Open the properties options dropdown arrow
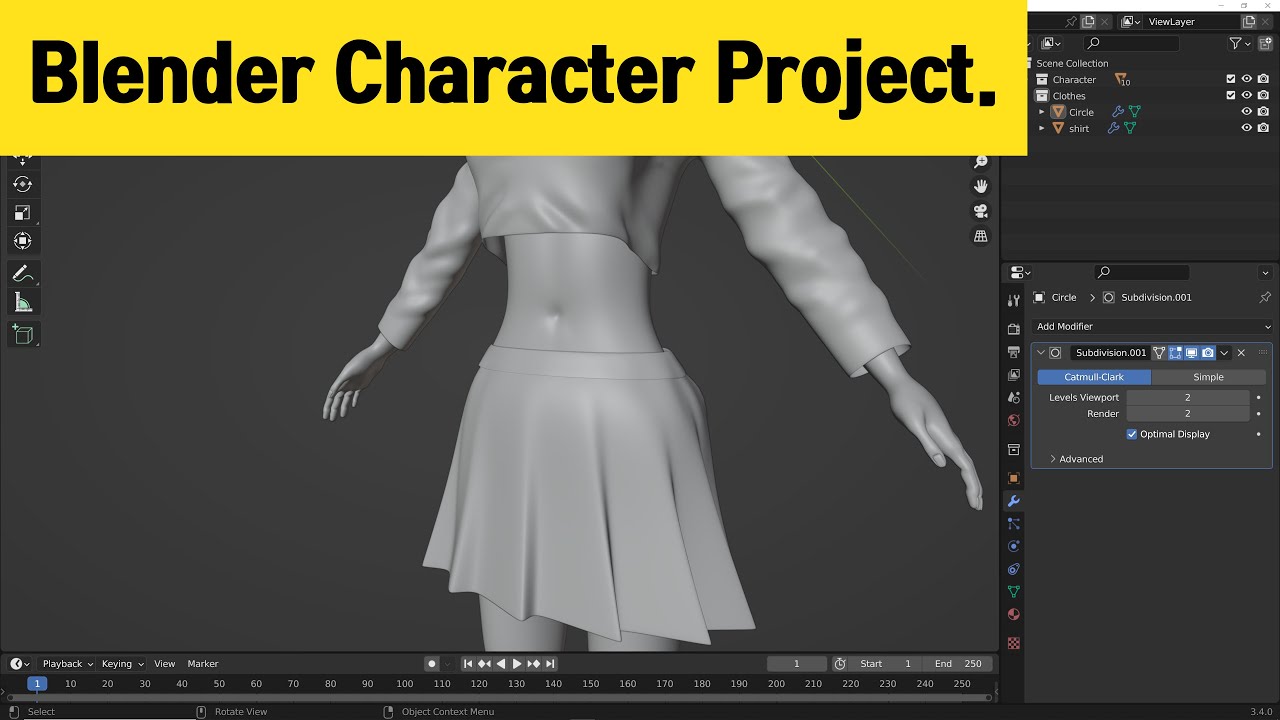This screenshot has width=1280, height=720. (1265, 272)
